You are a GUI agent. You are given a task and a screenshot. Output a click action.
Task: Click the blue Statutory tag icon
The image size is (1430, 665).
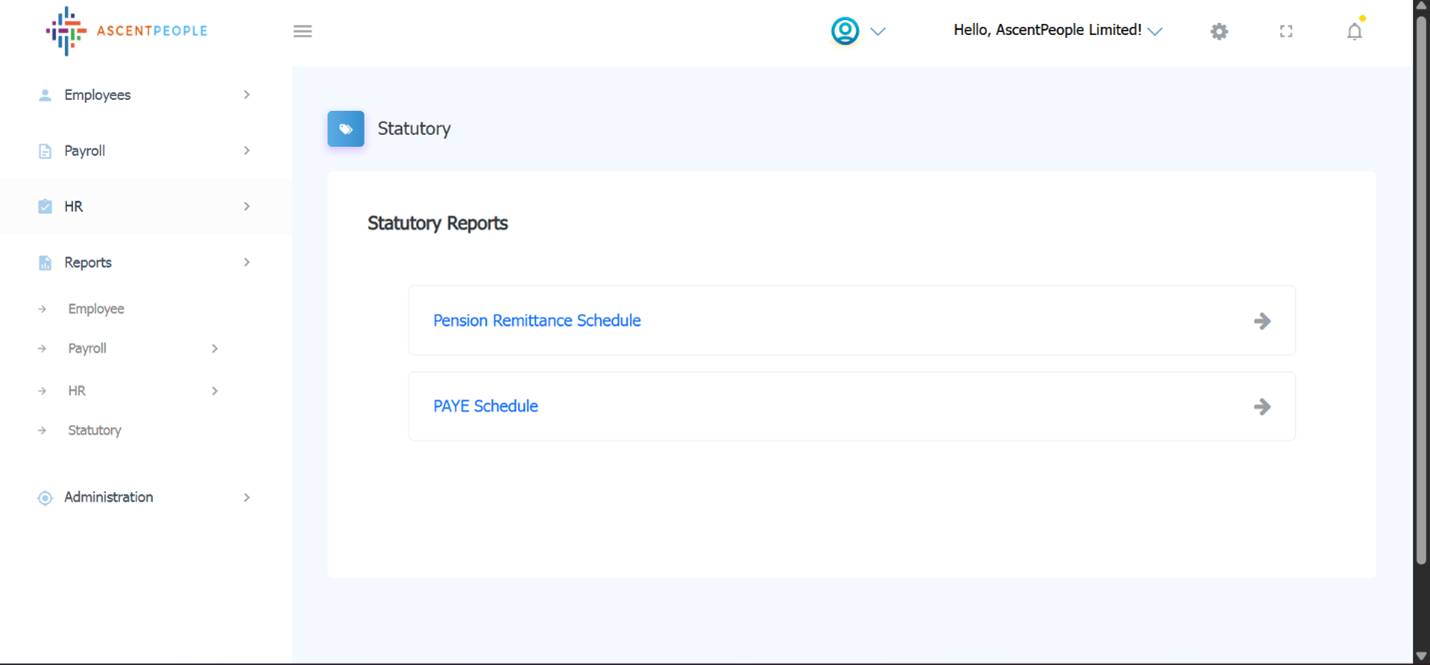[x=346, y=129]
